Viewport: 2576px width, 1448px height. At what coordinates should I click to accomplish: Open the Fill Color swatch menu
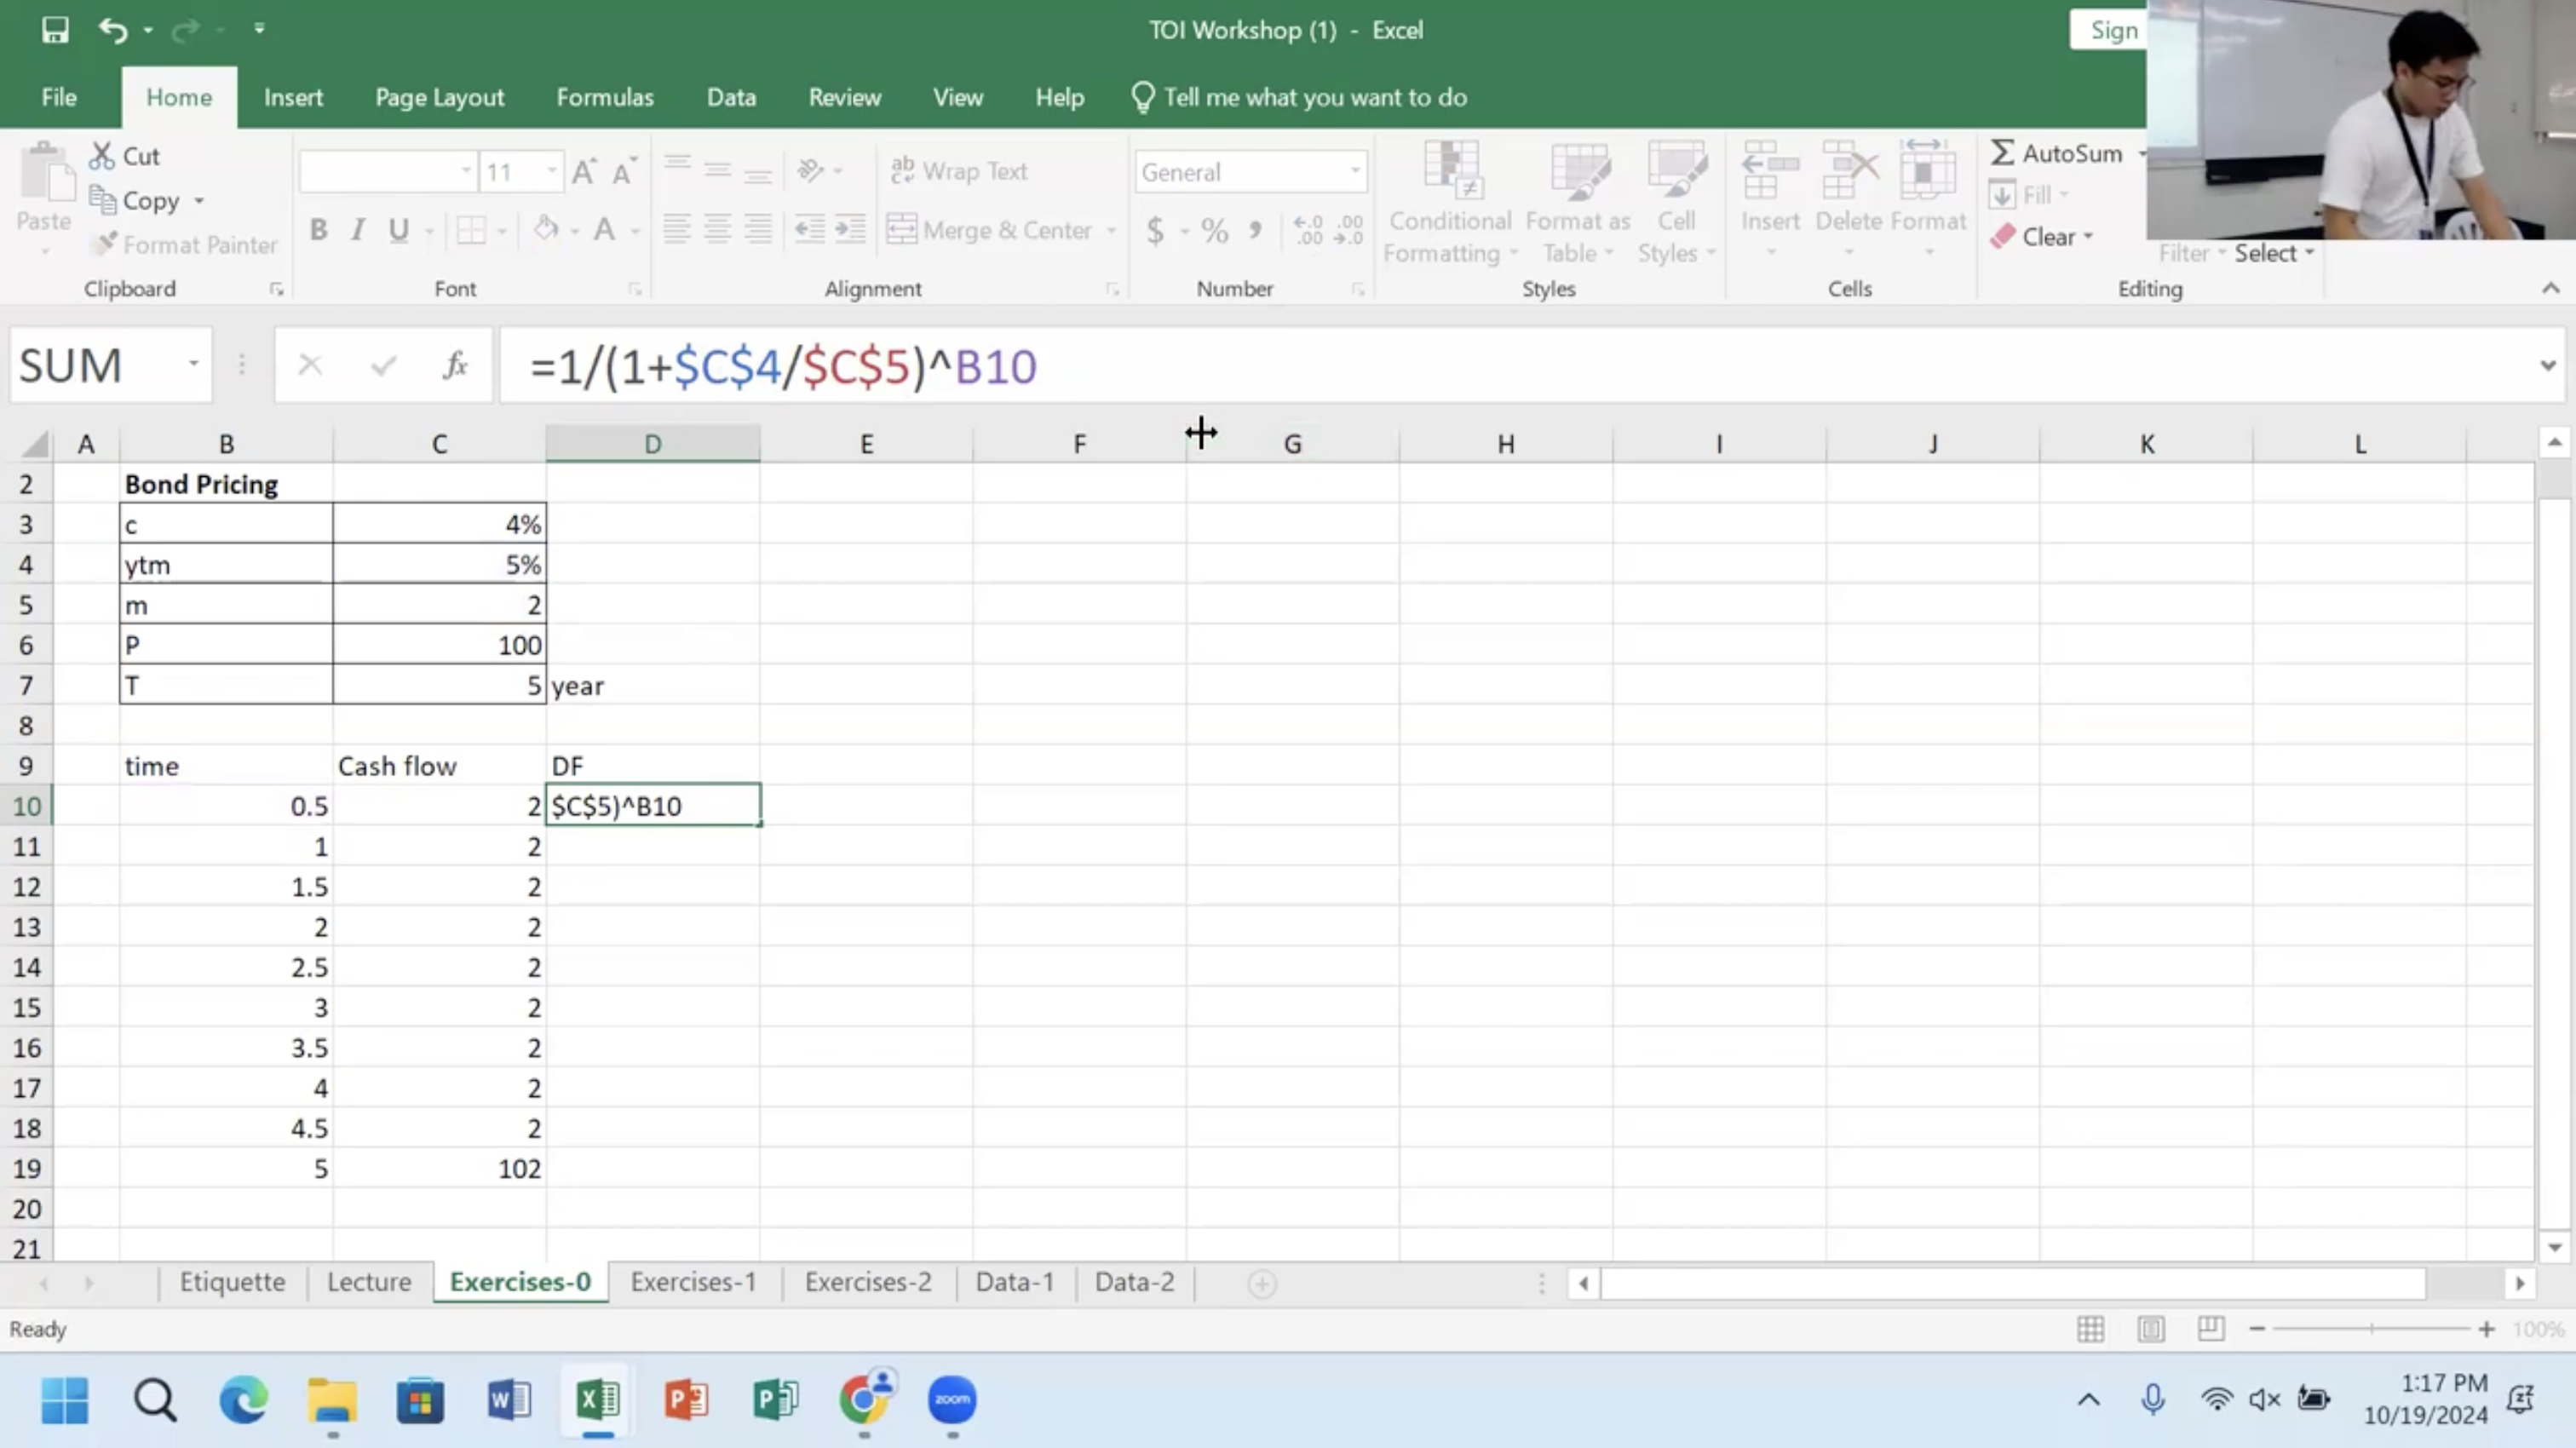[547, 230]
